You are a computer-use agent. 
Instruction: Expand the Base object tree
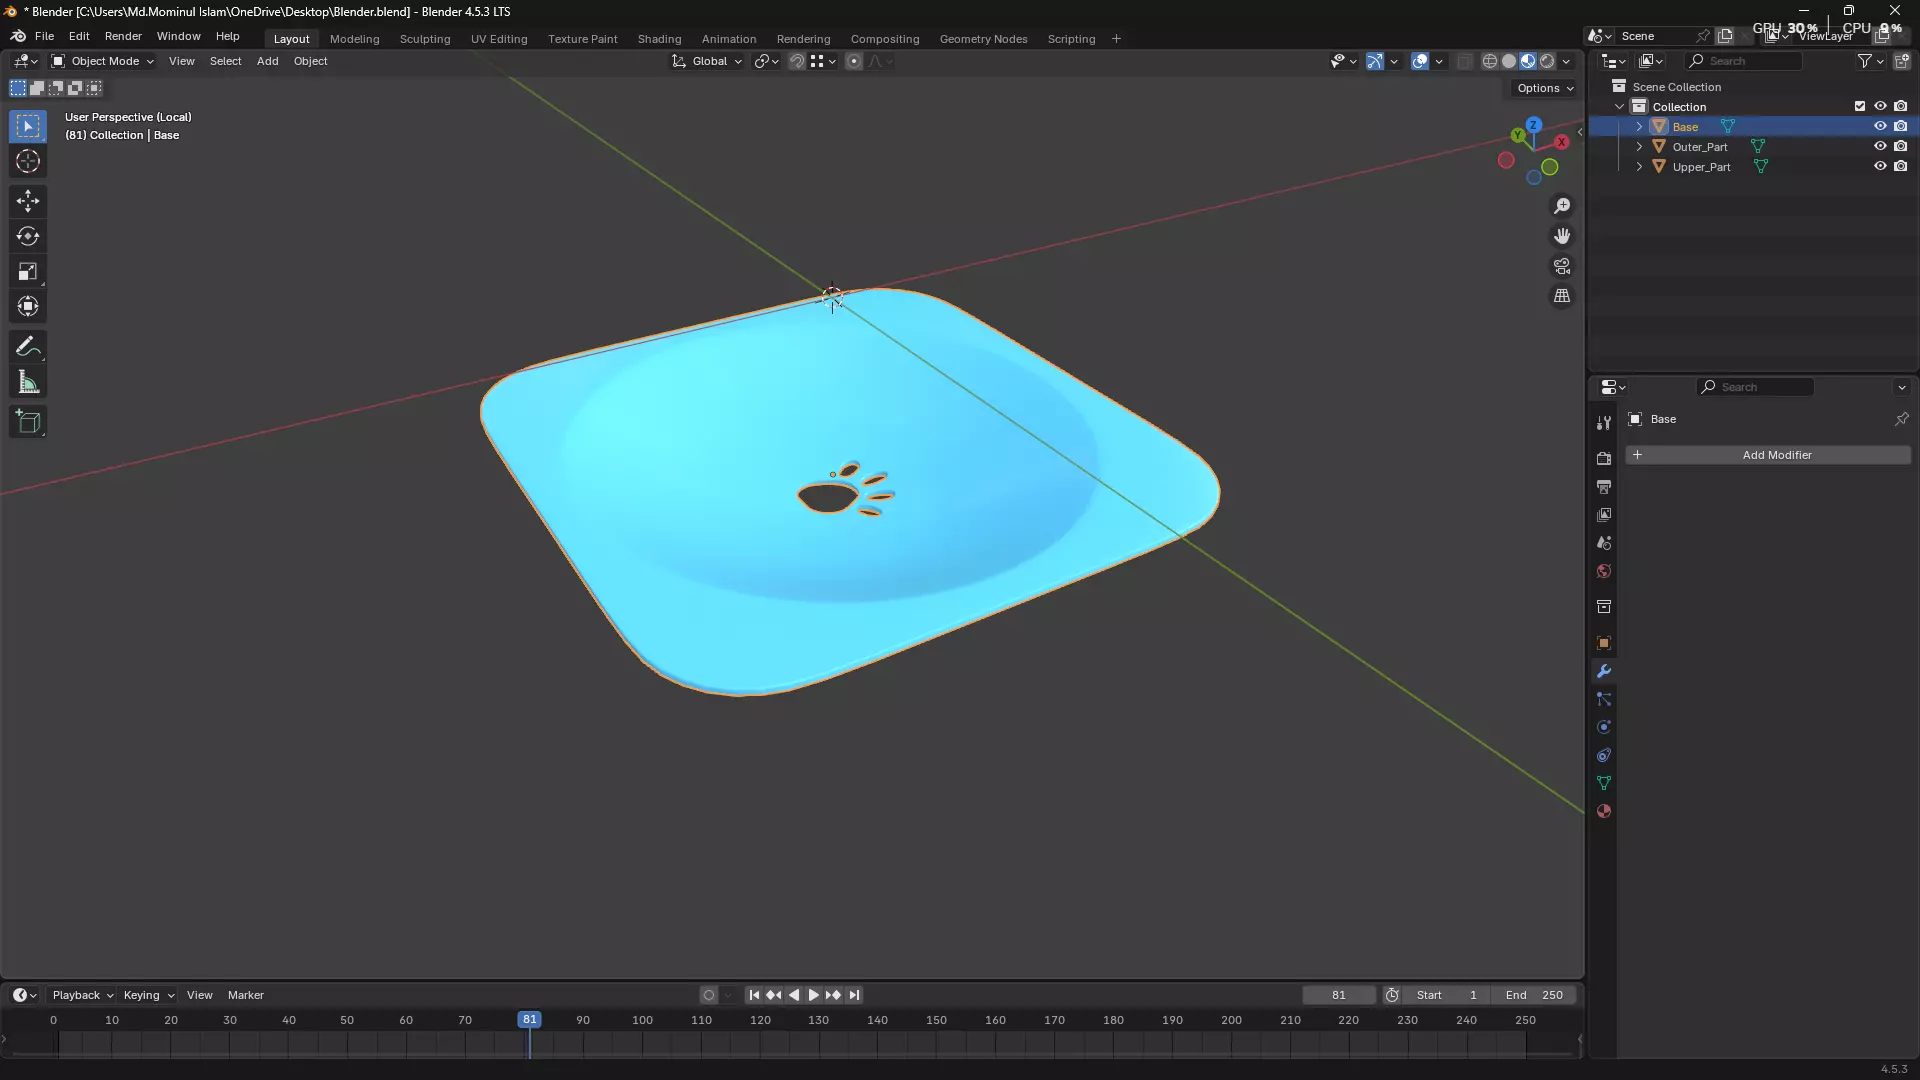click(1639, 127)
